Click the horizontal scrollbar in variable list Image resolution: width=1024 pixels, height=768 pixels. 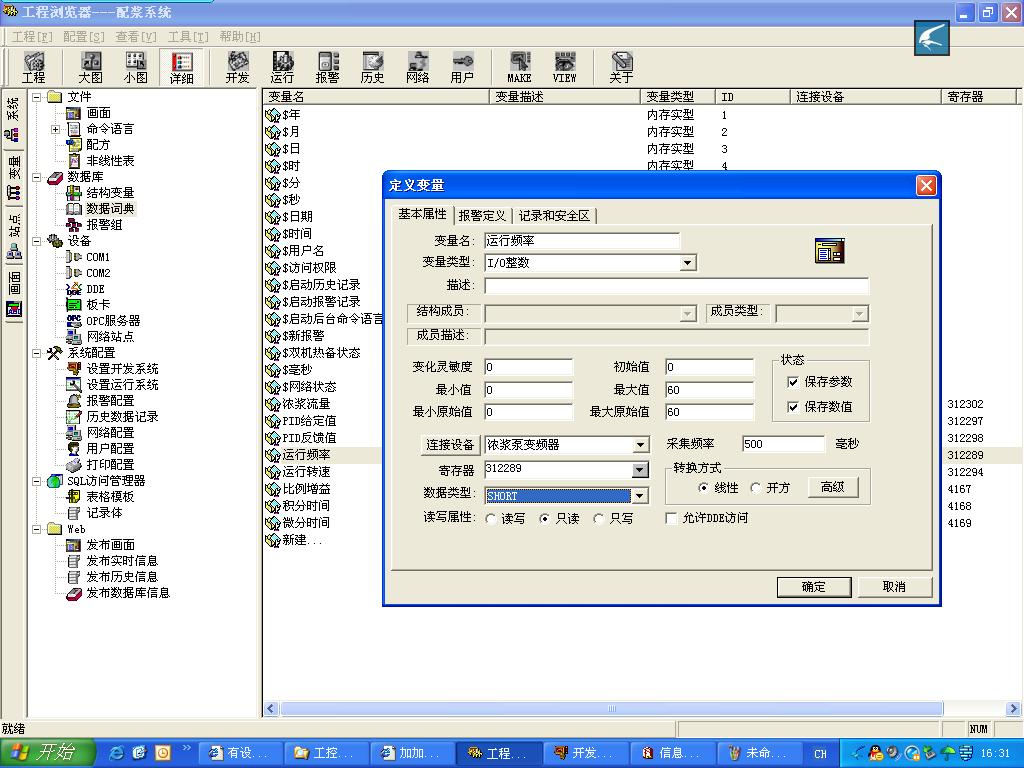click(611, 709)
